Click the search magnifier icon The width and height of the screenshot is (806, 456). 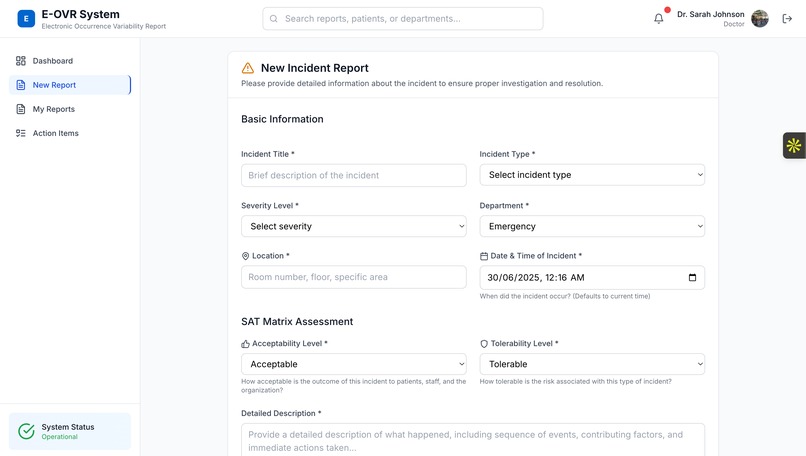coord(273,19)
